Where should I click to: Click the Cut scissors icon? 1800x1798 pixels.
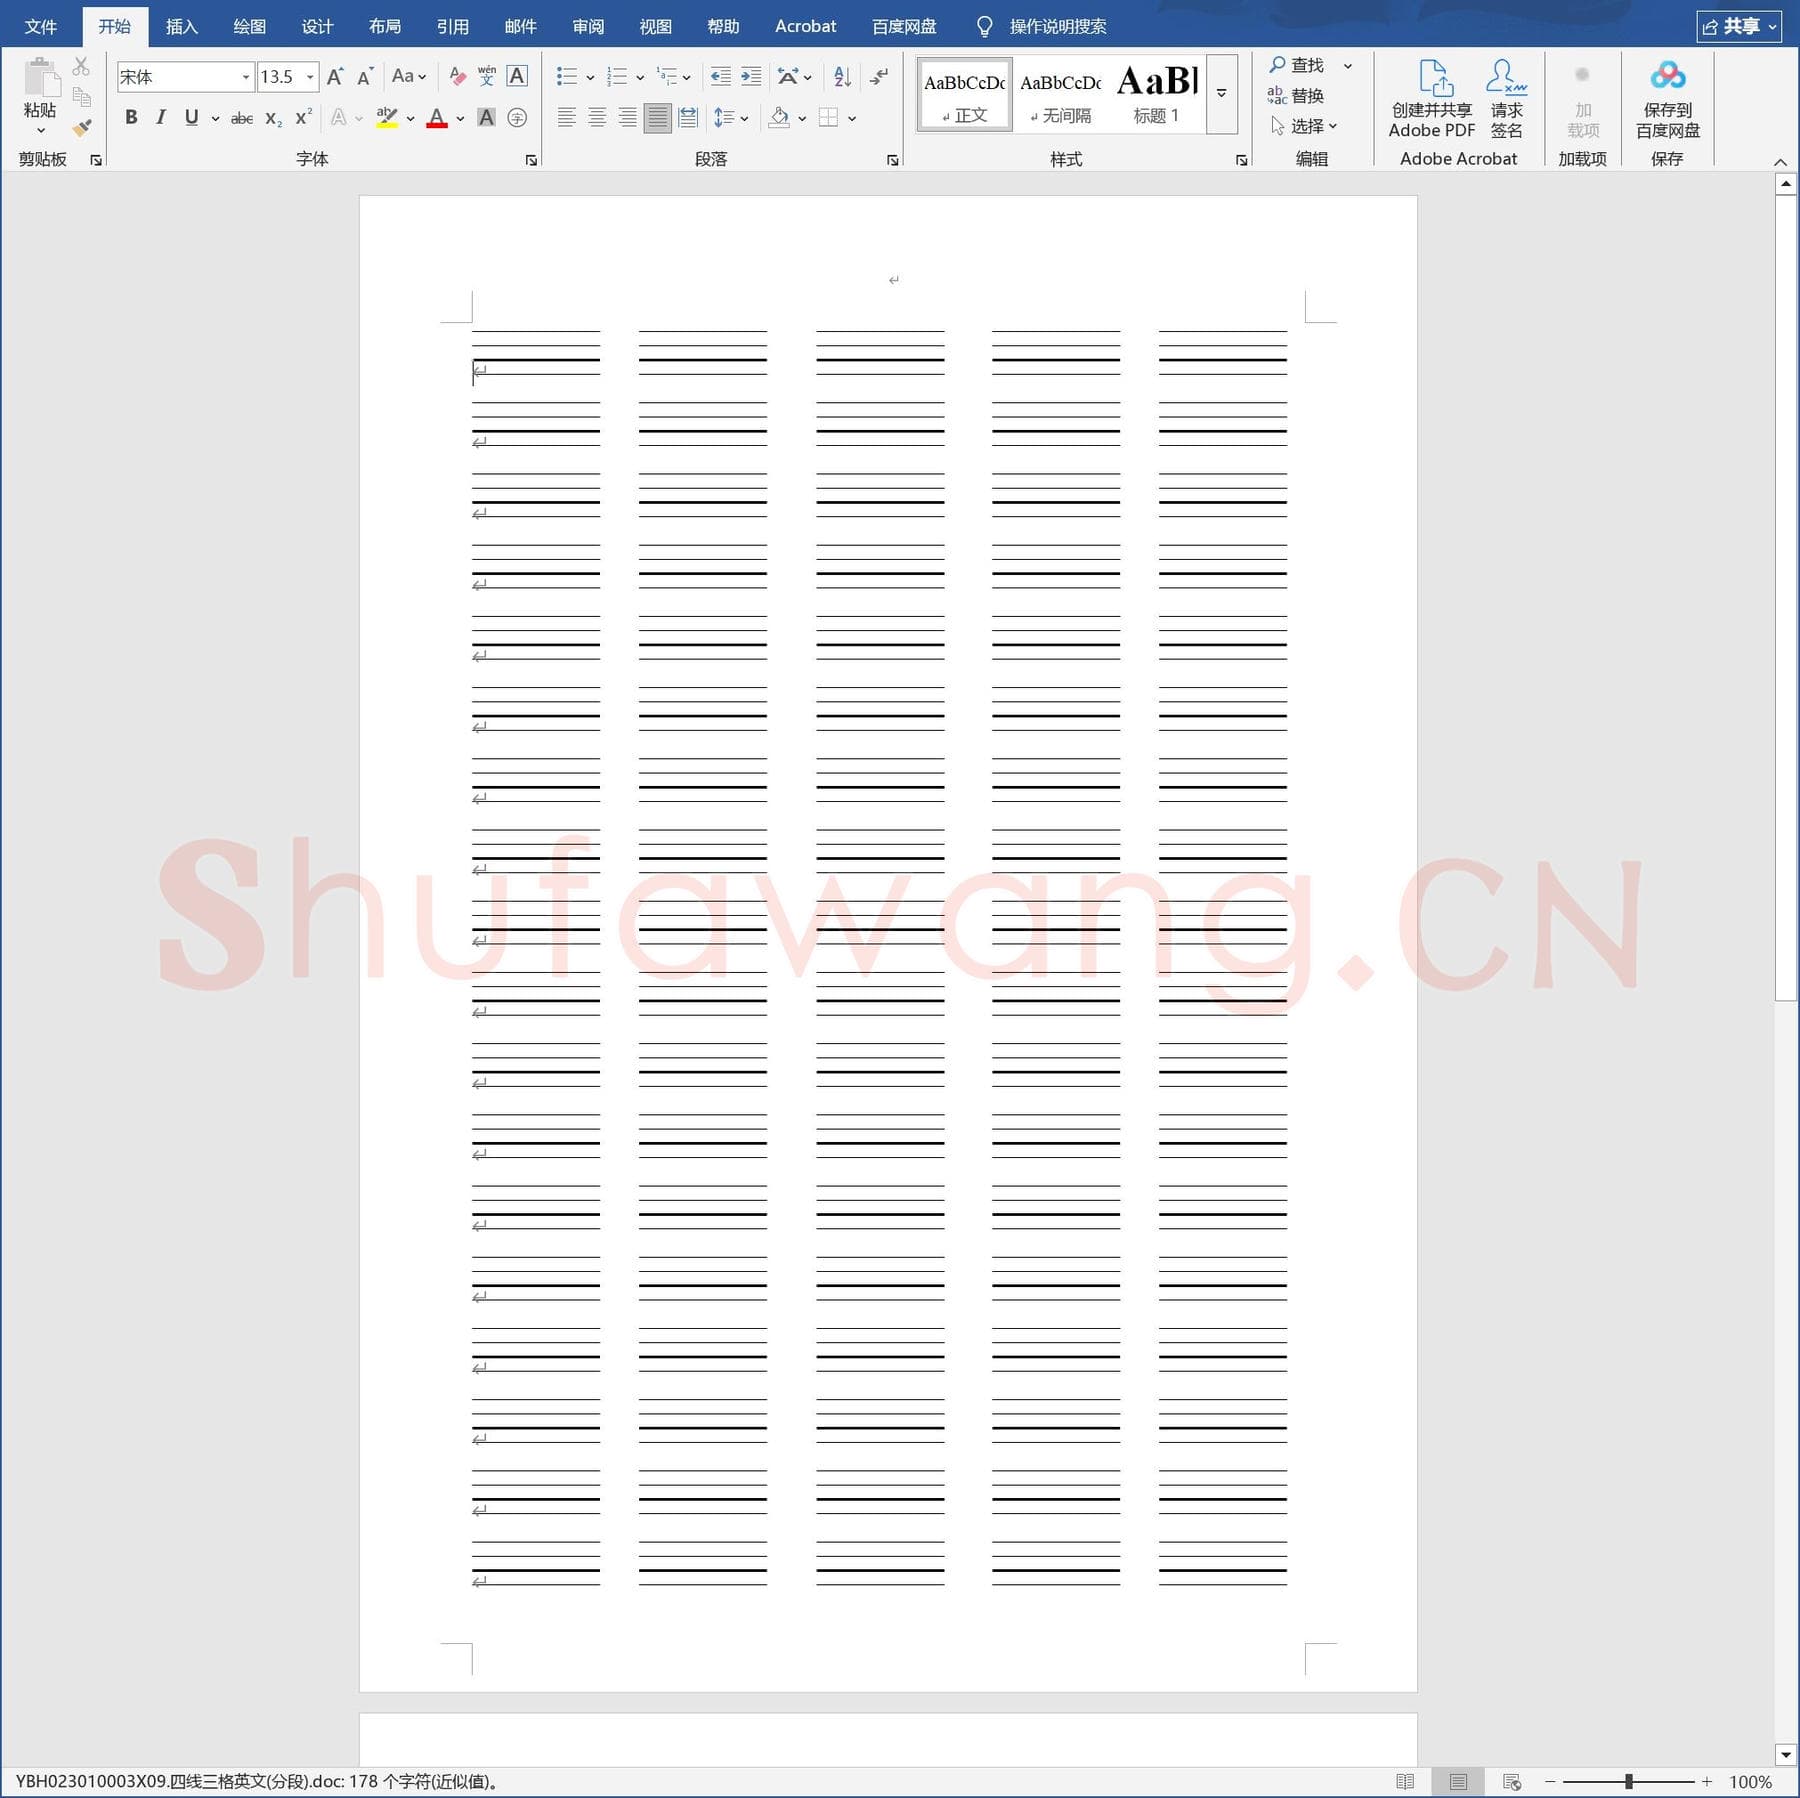[x=82, y=67]
